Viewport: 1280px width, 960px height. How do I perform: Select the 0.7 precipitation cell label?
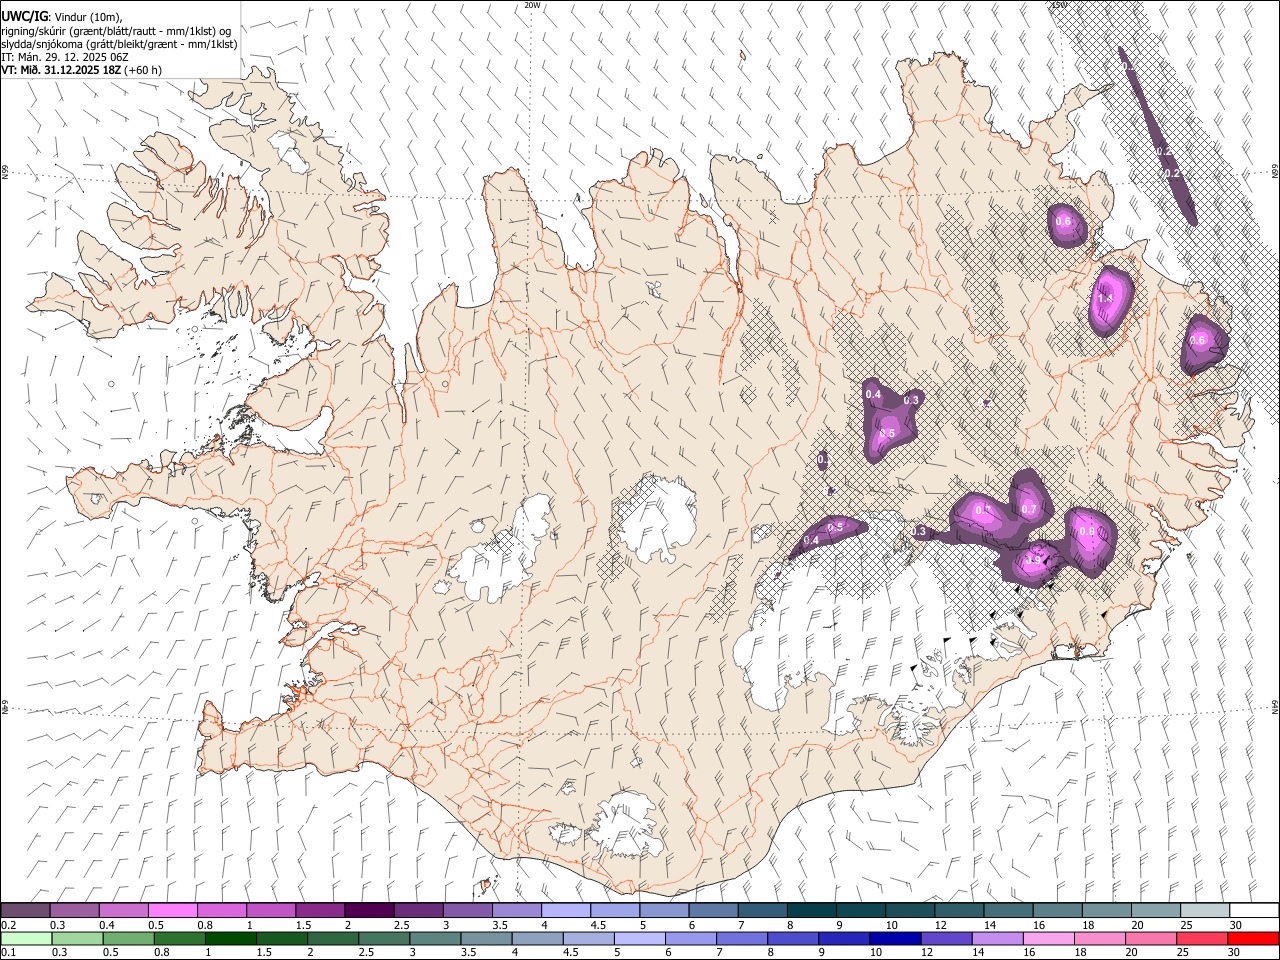point(1029,509)
